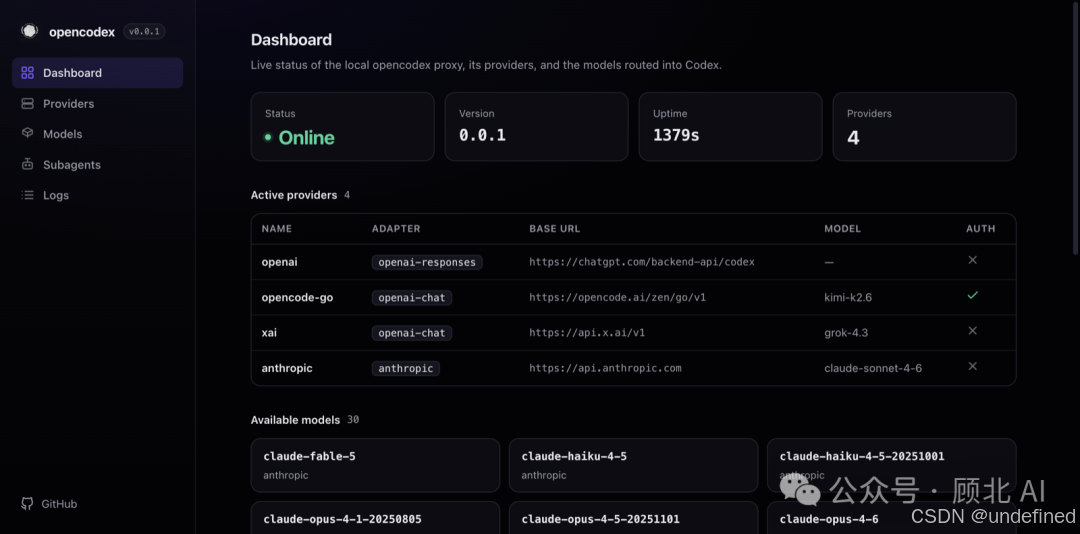
Task: Click the Models cube icon in sidebar
Action: [x=28, y=134]
